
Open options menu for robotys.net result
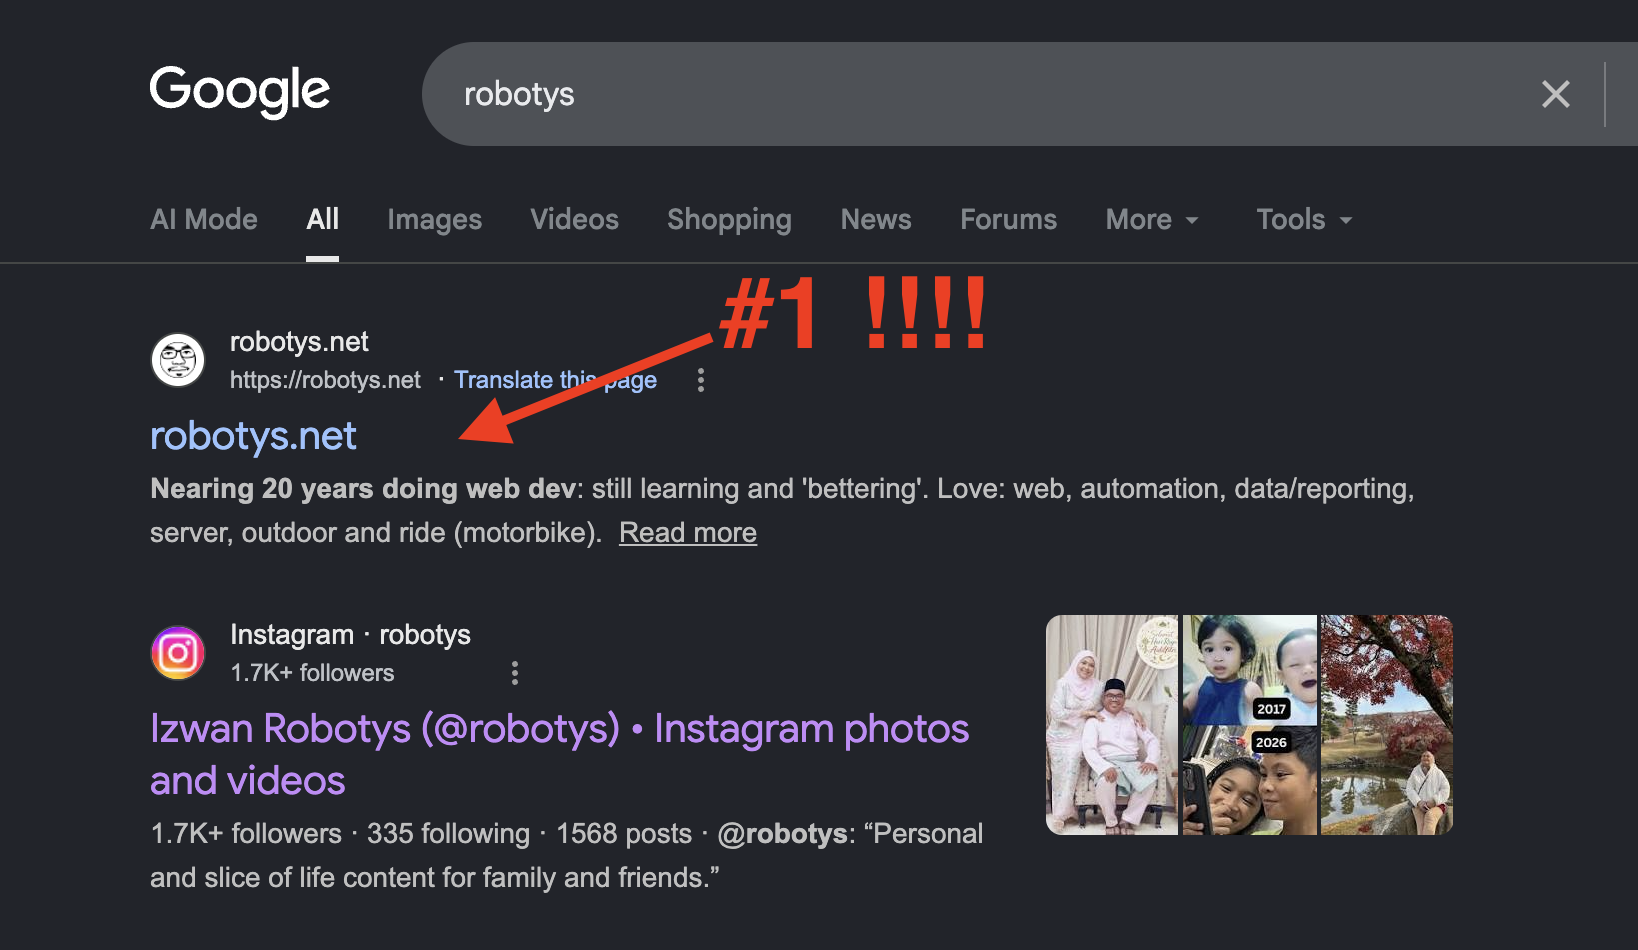(701, 380)
